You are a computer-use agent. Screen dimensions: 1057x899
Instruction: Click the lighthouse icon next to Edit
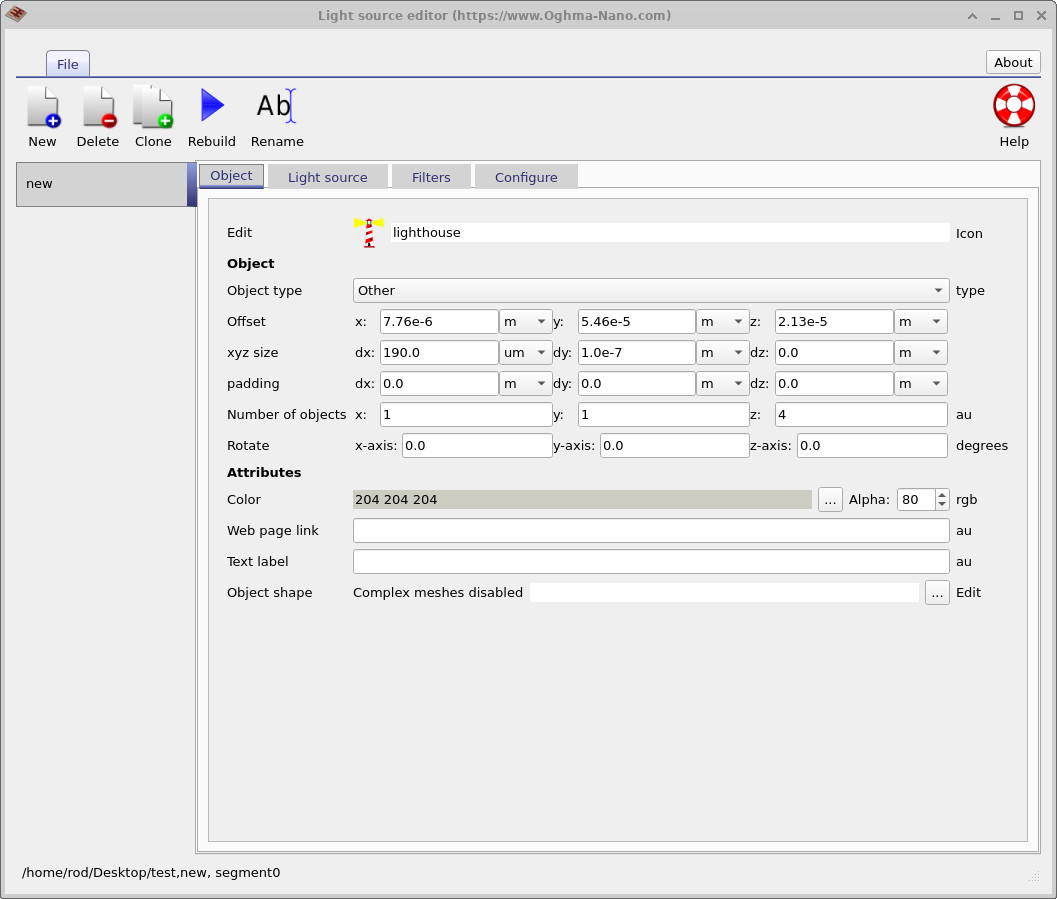[369, 232]
